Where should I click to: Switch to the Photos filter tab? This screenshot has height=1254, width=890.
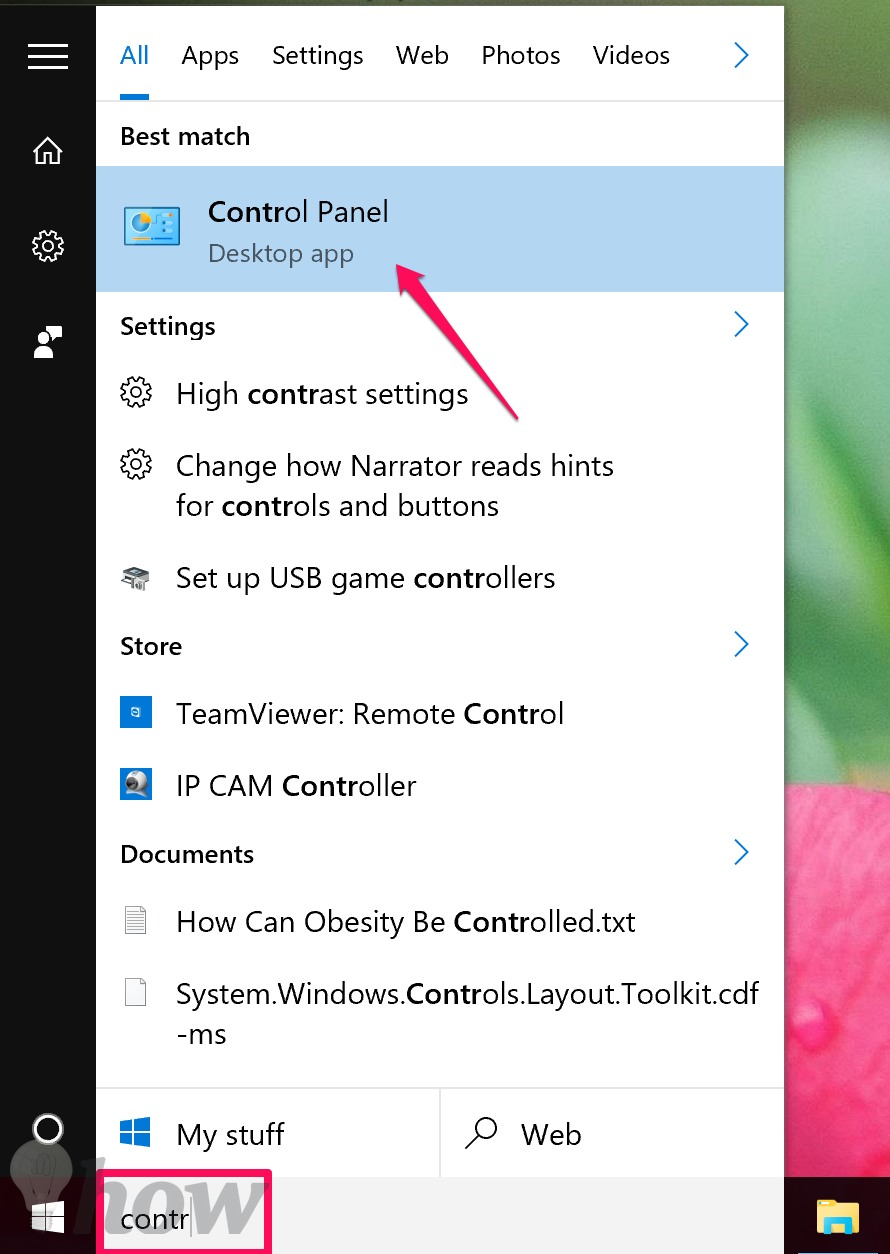pos(519,55)
